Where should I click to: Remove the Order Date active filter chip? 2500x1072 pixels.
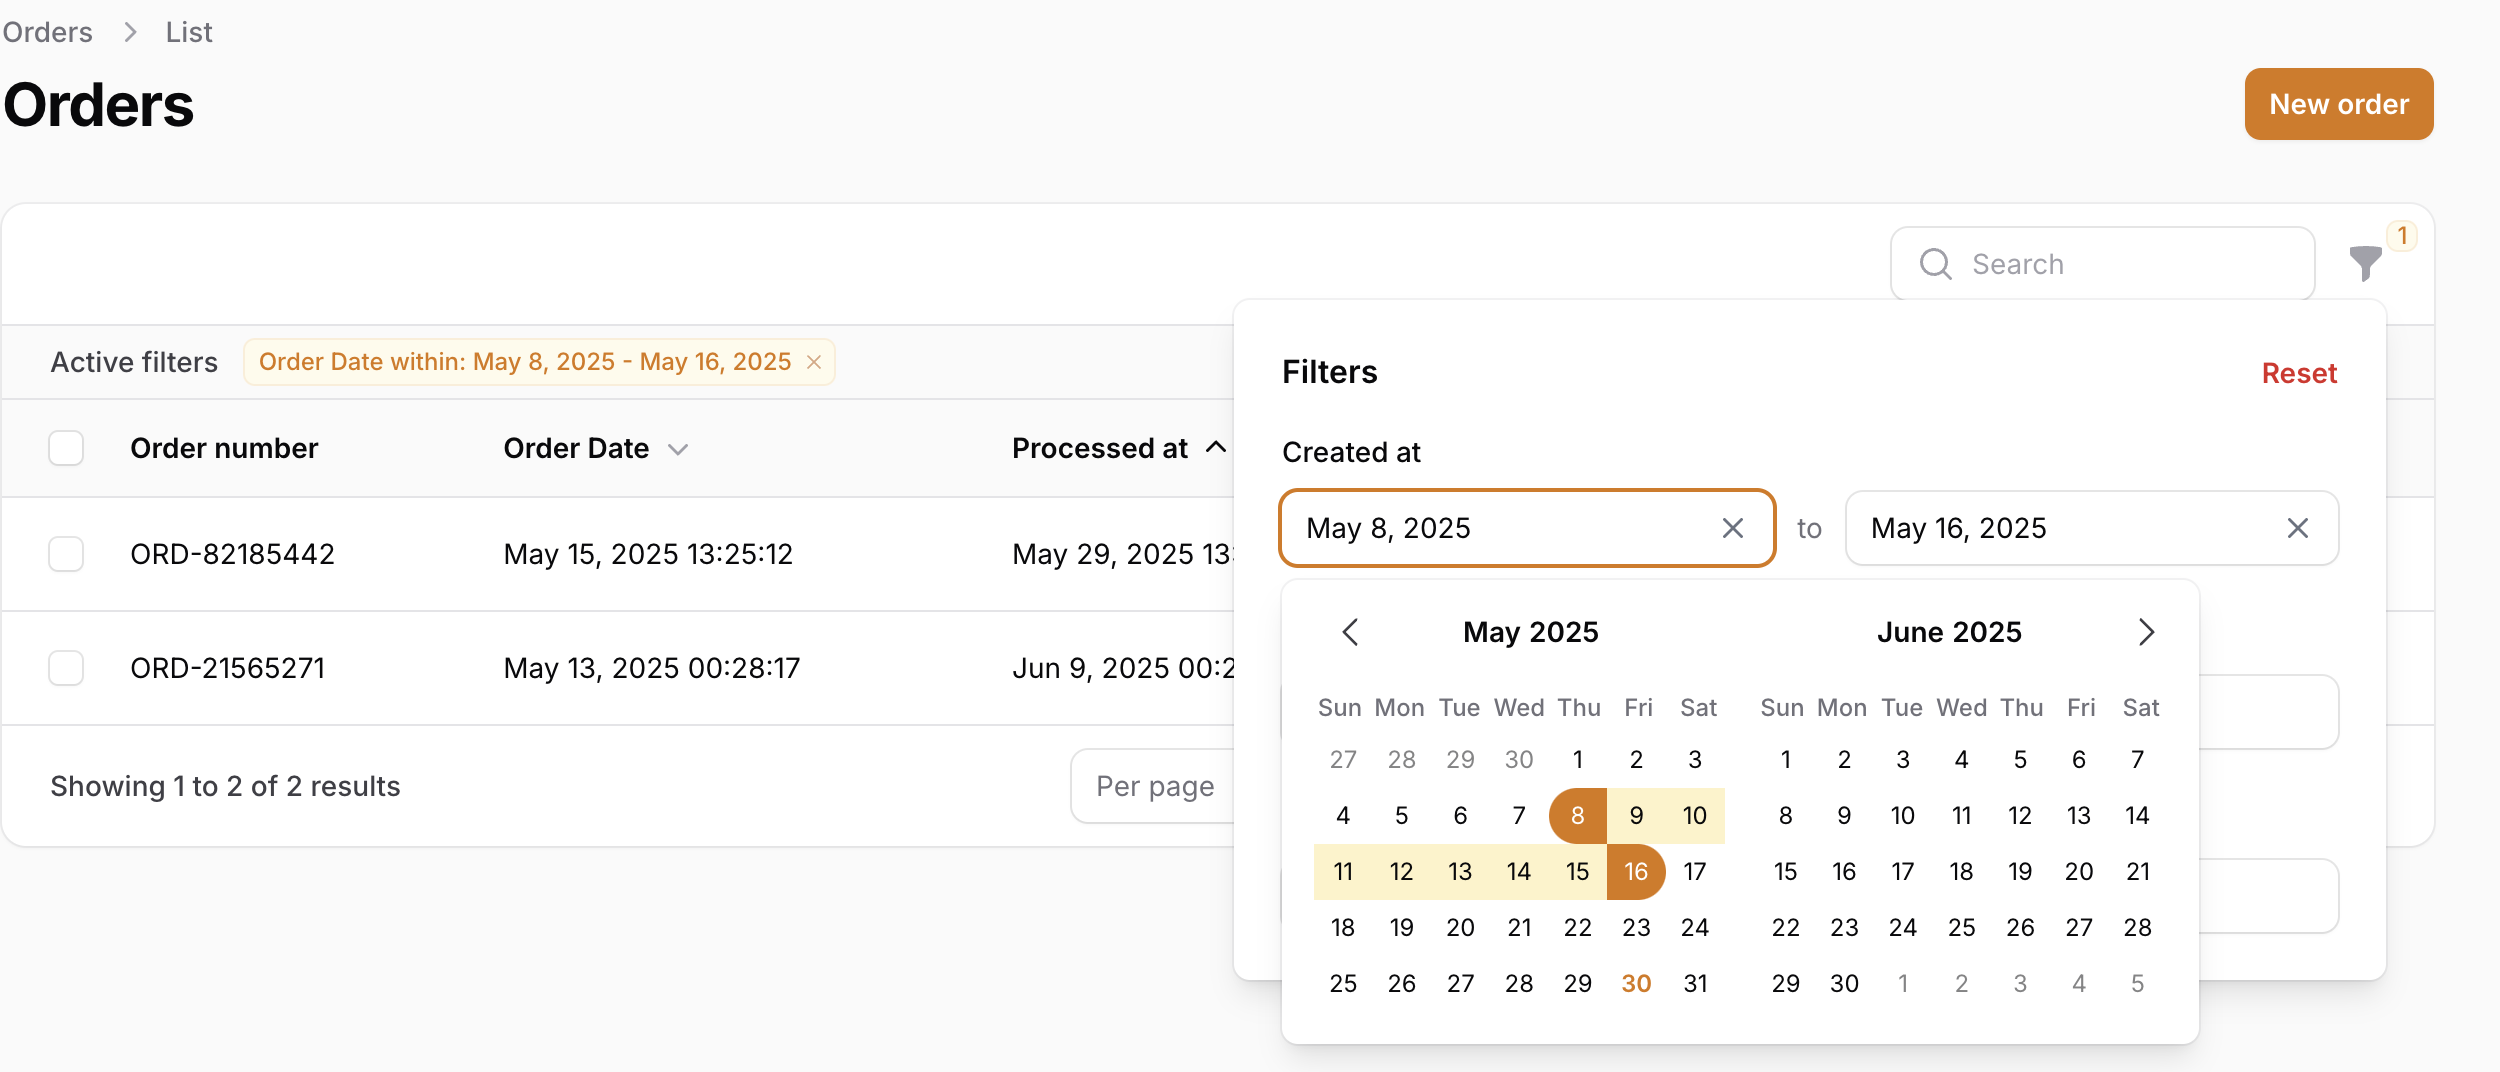pos(813,362)
